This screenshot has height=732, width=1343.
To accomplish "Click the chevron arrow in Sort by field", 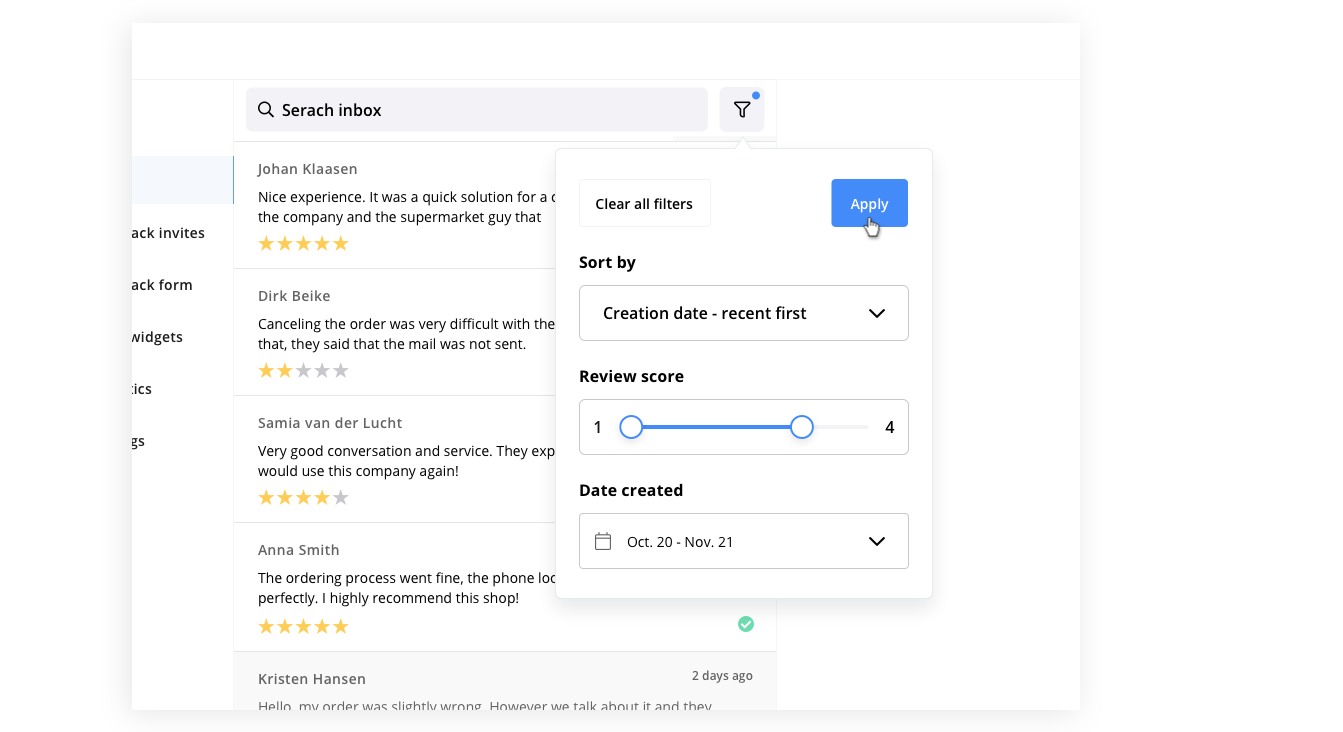I will tap(877, 313).
